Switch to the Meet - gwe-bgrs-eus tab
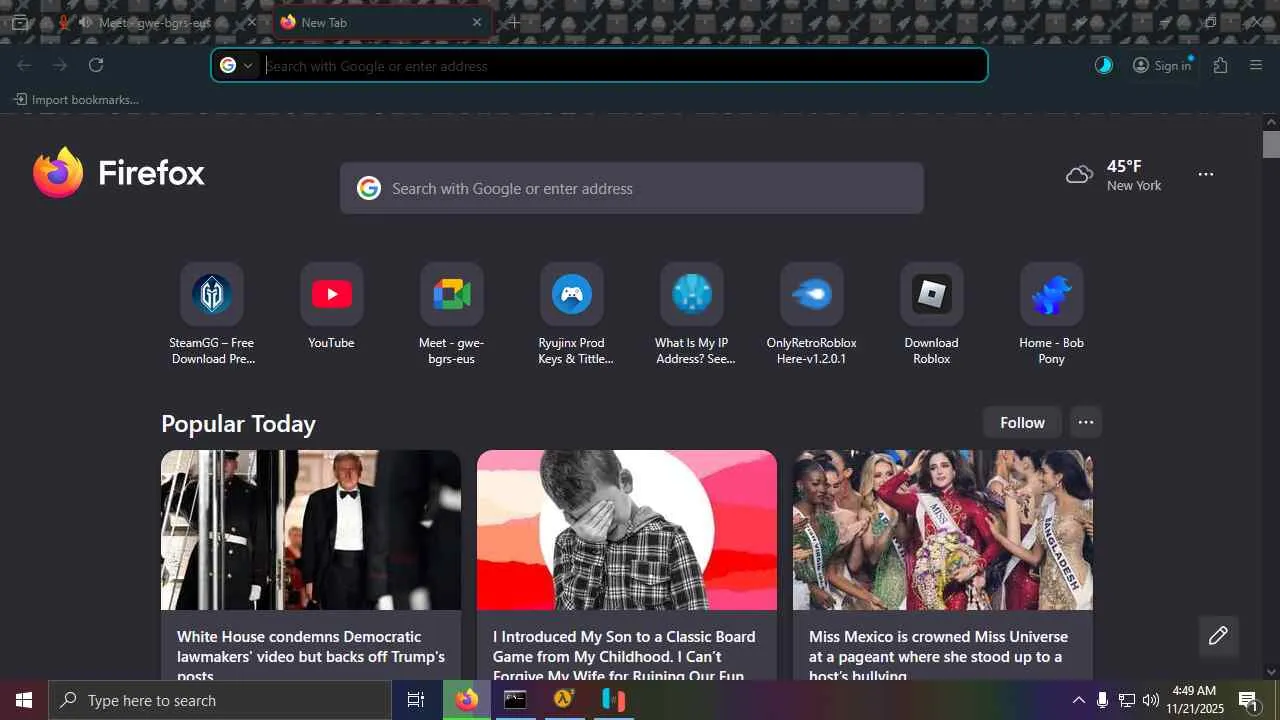The height and width of the screenshot is (720, 1280). (155, 22)
